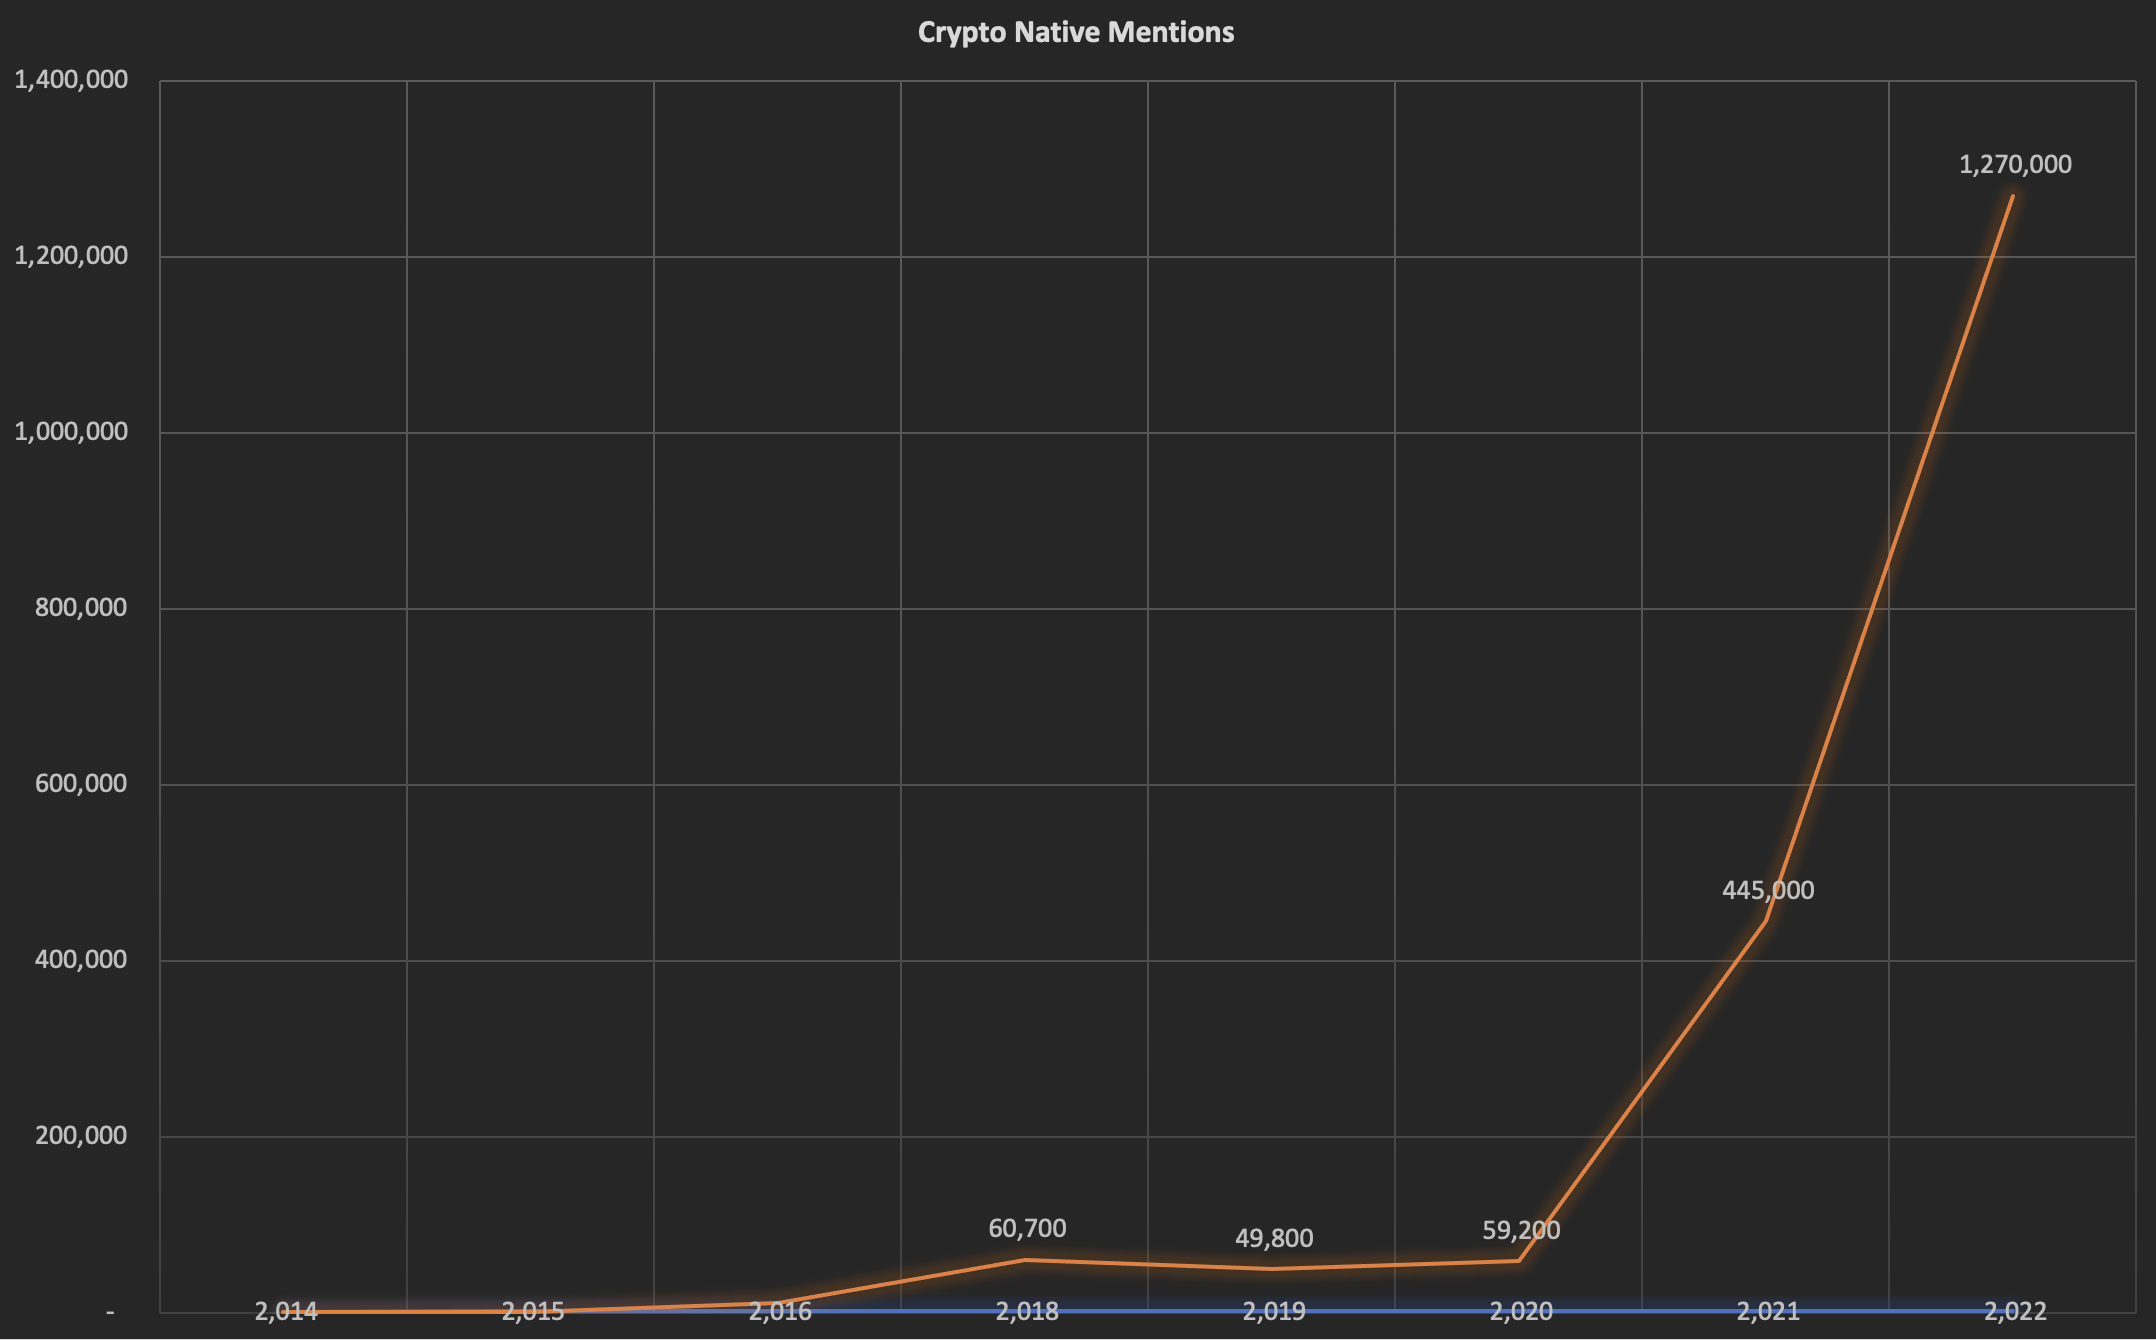Viewport: 2156px width, 1340px height.
Task: Select the 1,270,000 data label
Action: coord(2015,165)
